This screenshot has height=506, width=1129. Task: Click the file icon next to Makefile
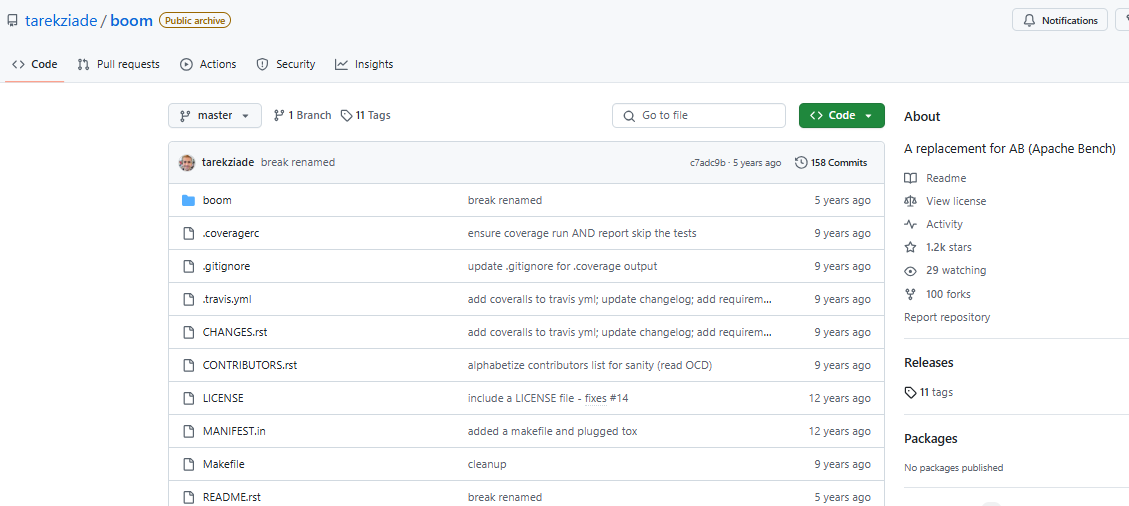click(x=189, y=464)
